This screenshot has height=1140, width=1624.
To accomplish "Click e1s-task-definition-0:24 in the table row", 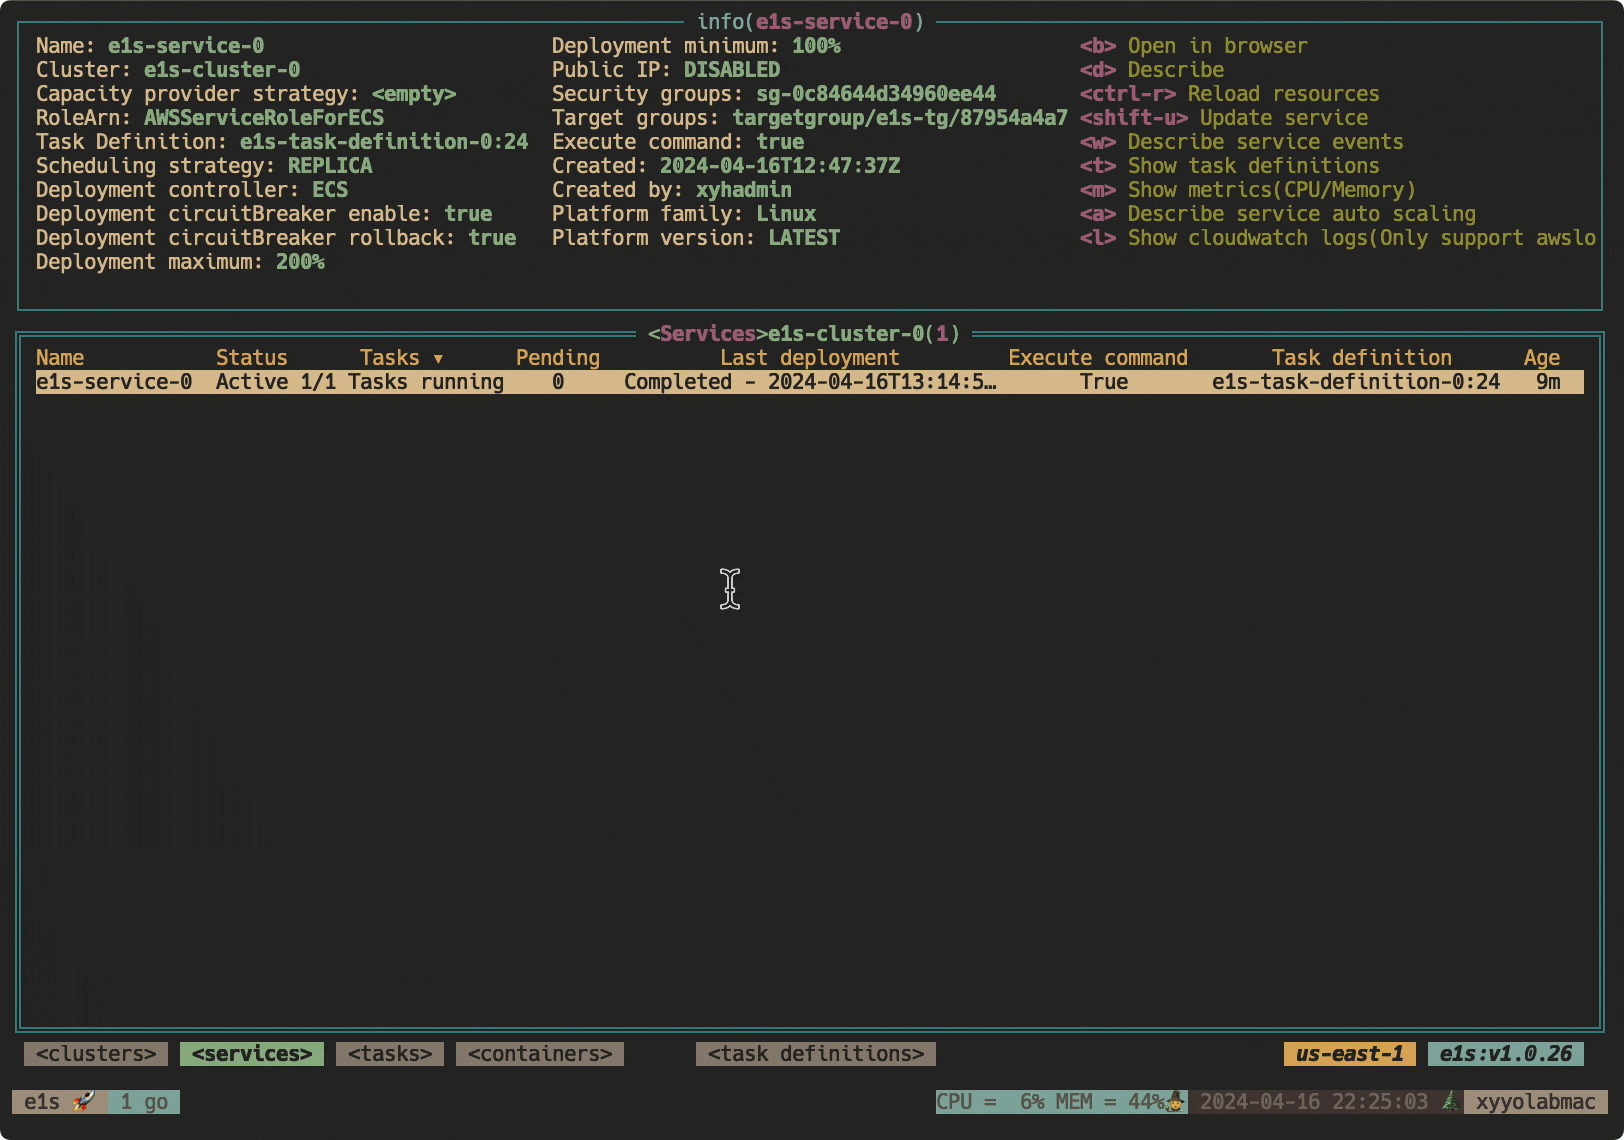I will pos(1356,382).
